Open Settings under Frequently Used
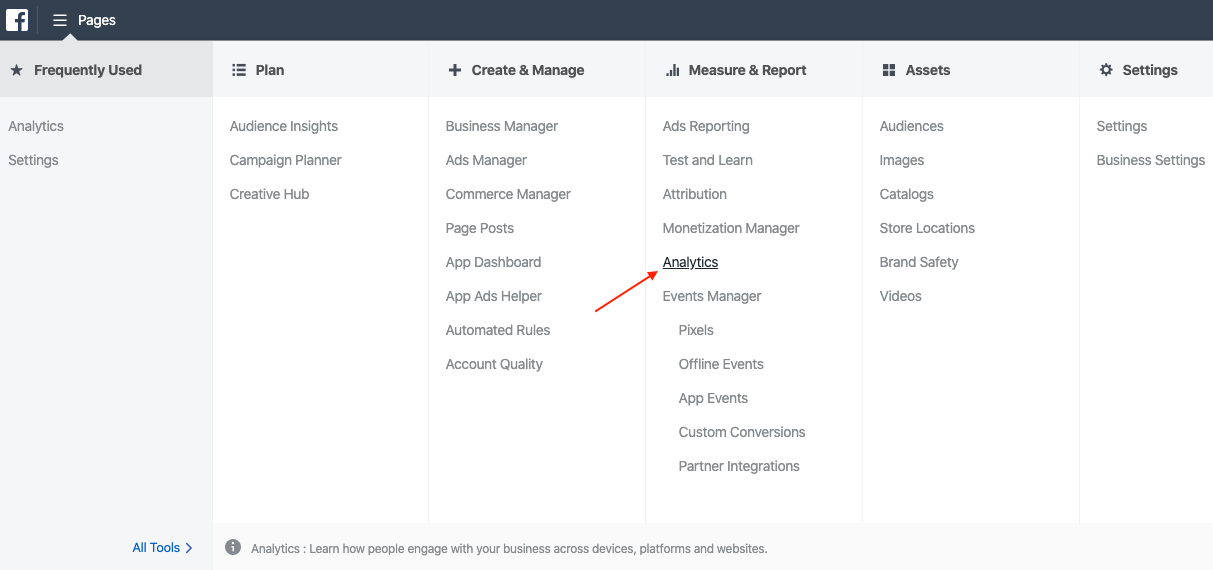This screenshot has height=570, width=1213. tap(33, 160)
